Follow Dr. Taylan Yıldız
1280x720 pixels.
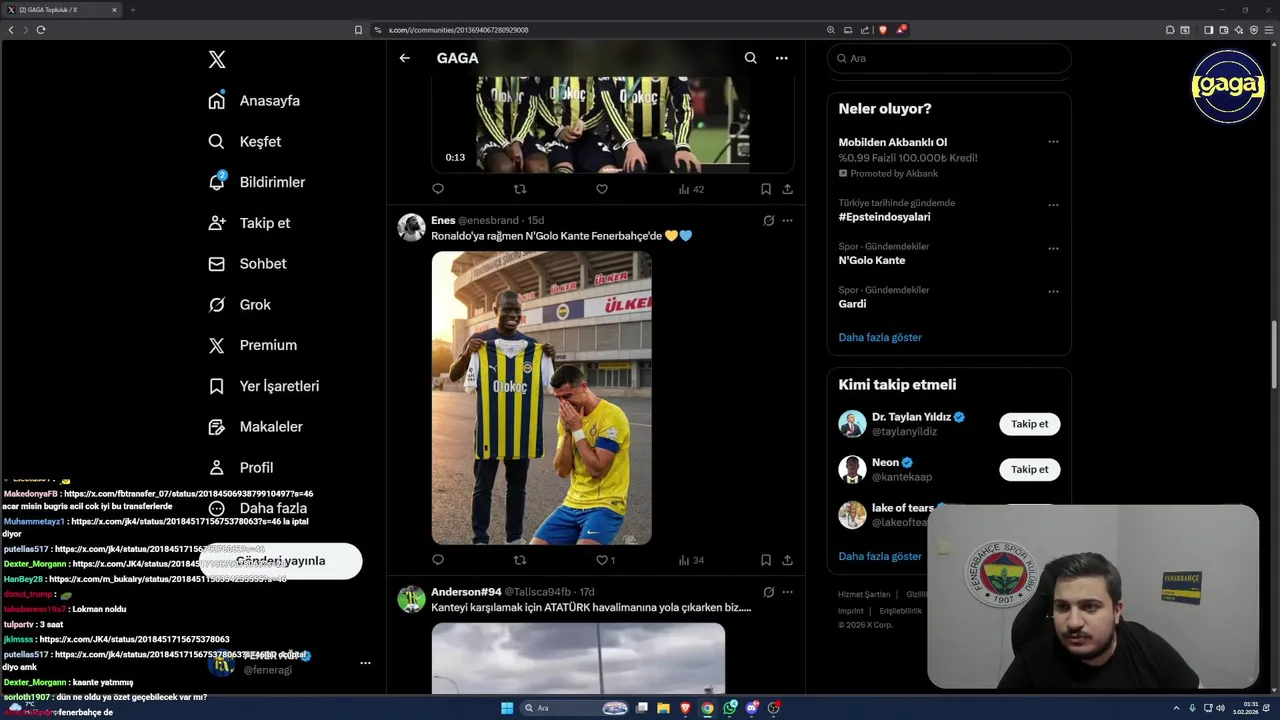click(1029, 424)
